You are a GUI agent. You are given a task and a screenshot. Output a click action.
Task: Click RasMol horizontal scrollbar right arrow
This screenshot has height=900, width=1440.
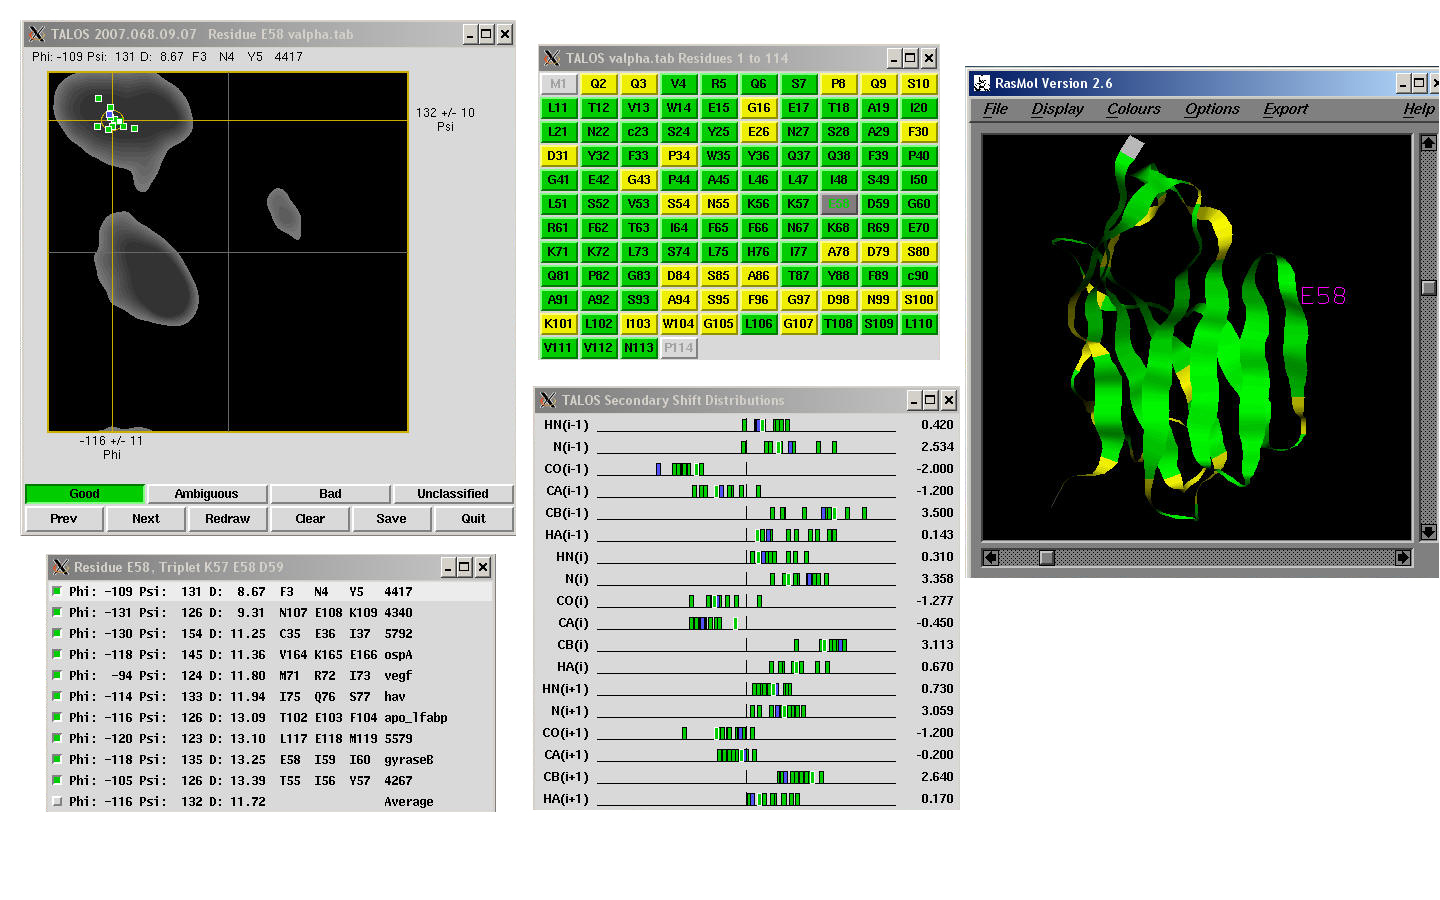pyautogui.click(x=1403, y=557)
